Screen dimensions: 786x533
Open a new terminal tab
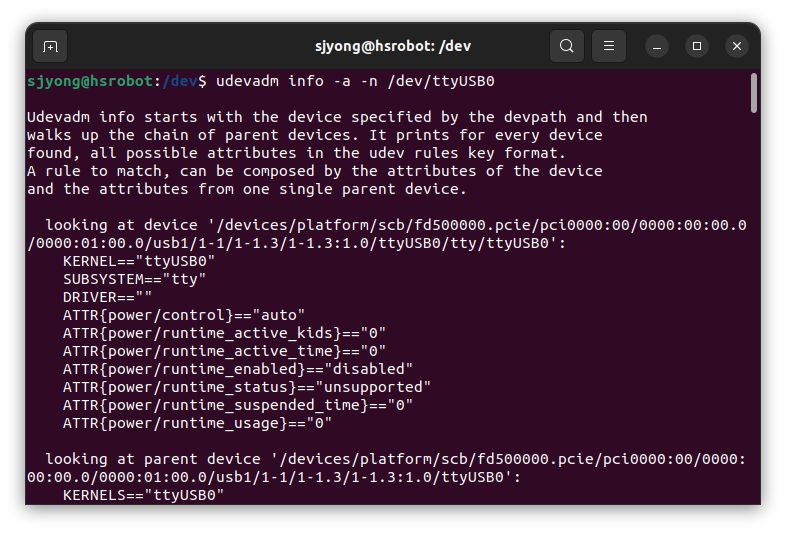(50, 47)
